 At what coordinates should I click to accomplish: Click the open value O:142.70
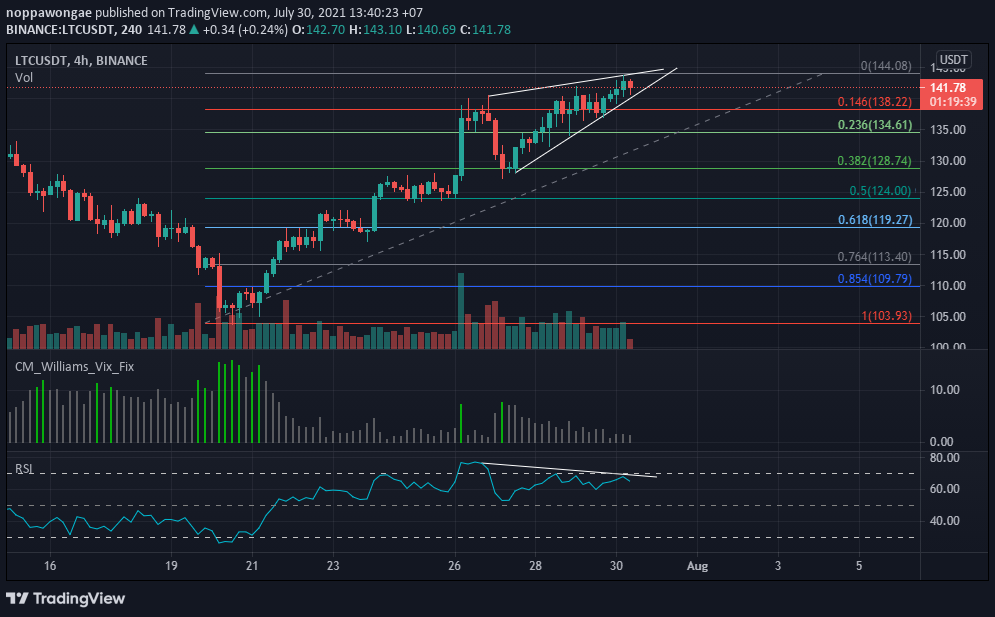[x=319, y=30]
